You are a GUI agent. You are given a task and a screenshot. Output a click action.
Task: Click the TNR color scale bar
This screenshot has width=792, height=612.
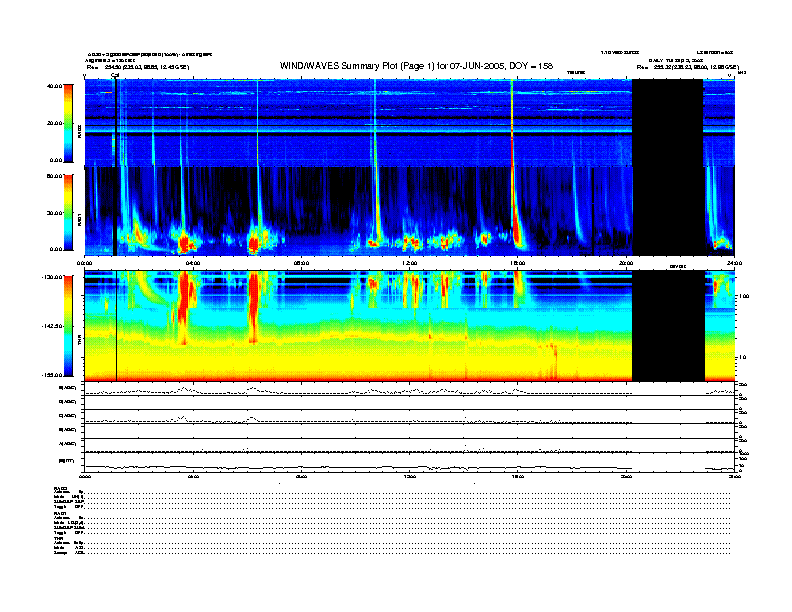point(68,326)
